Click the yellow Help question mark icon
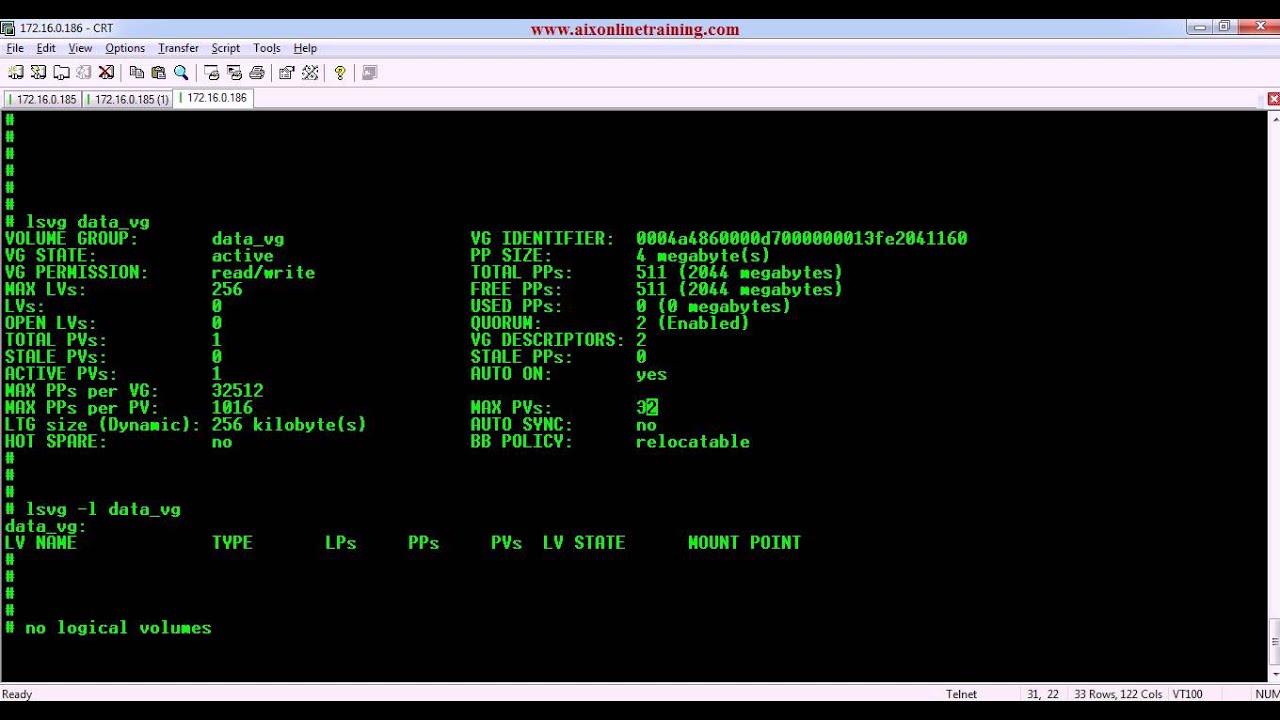This screenshot has width=1280, height=720. click(x=340, y=73)
